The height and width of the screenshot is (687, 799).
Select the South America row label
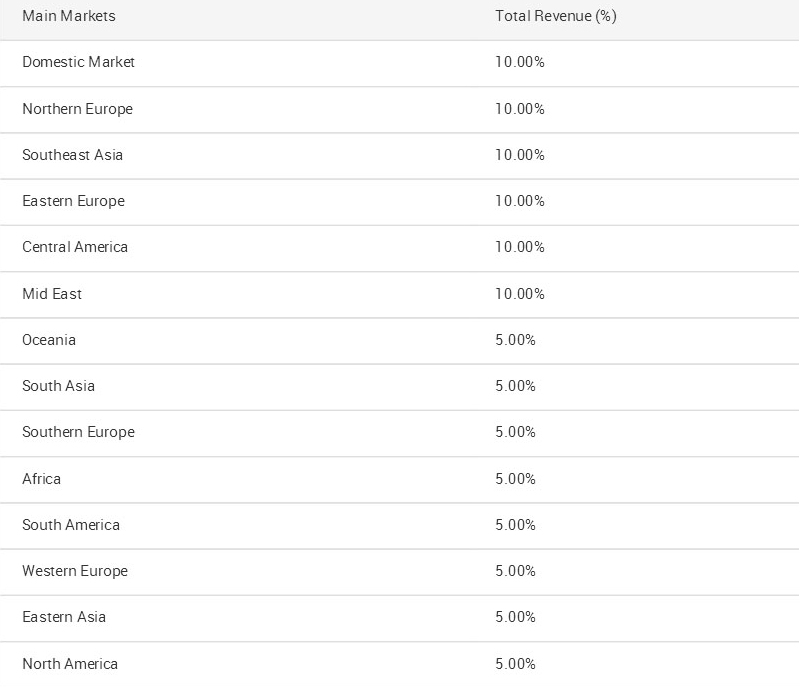click(x=71, y=524)
